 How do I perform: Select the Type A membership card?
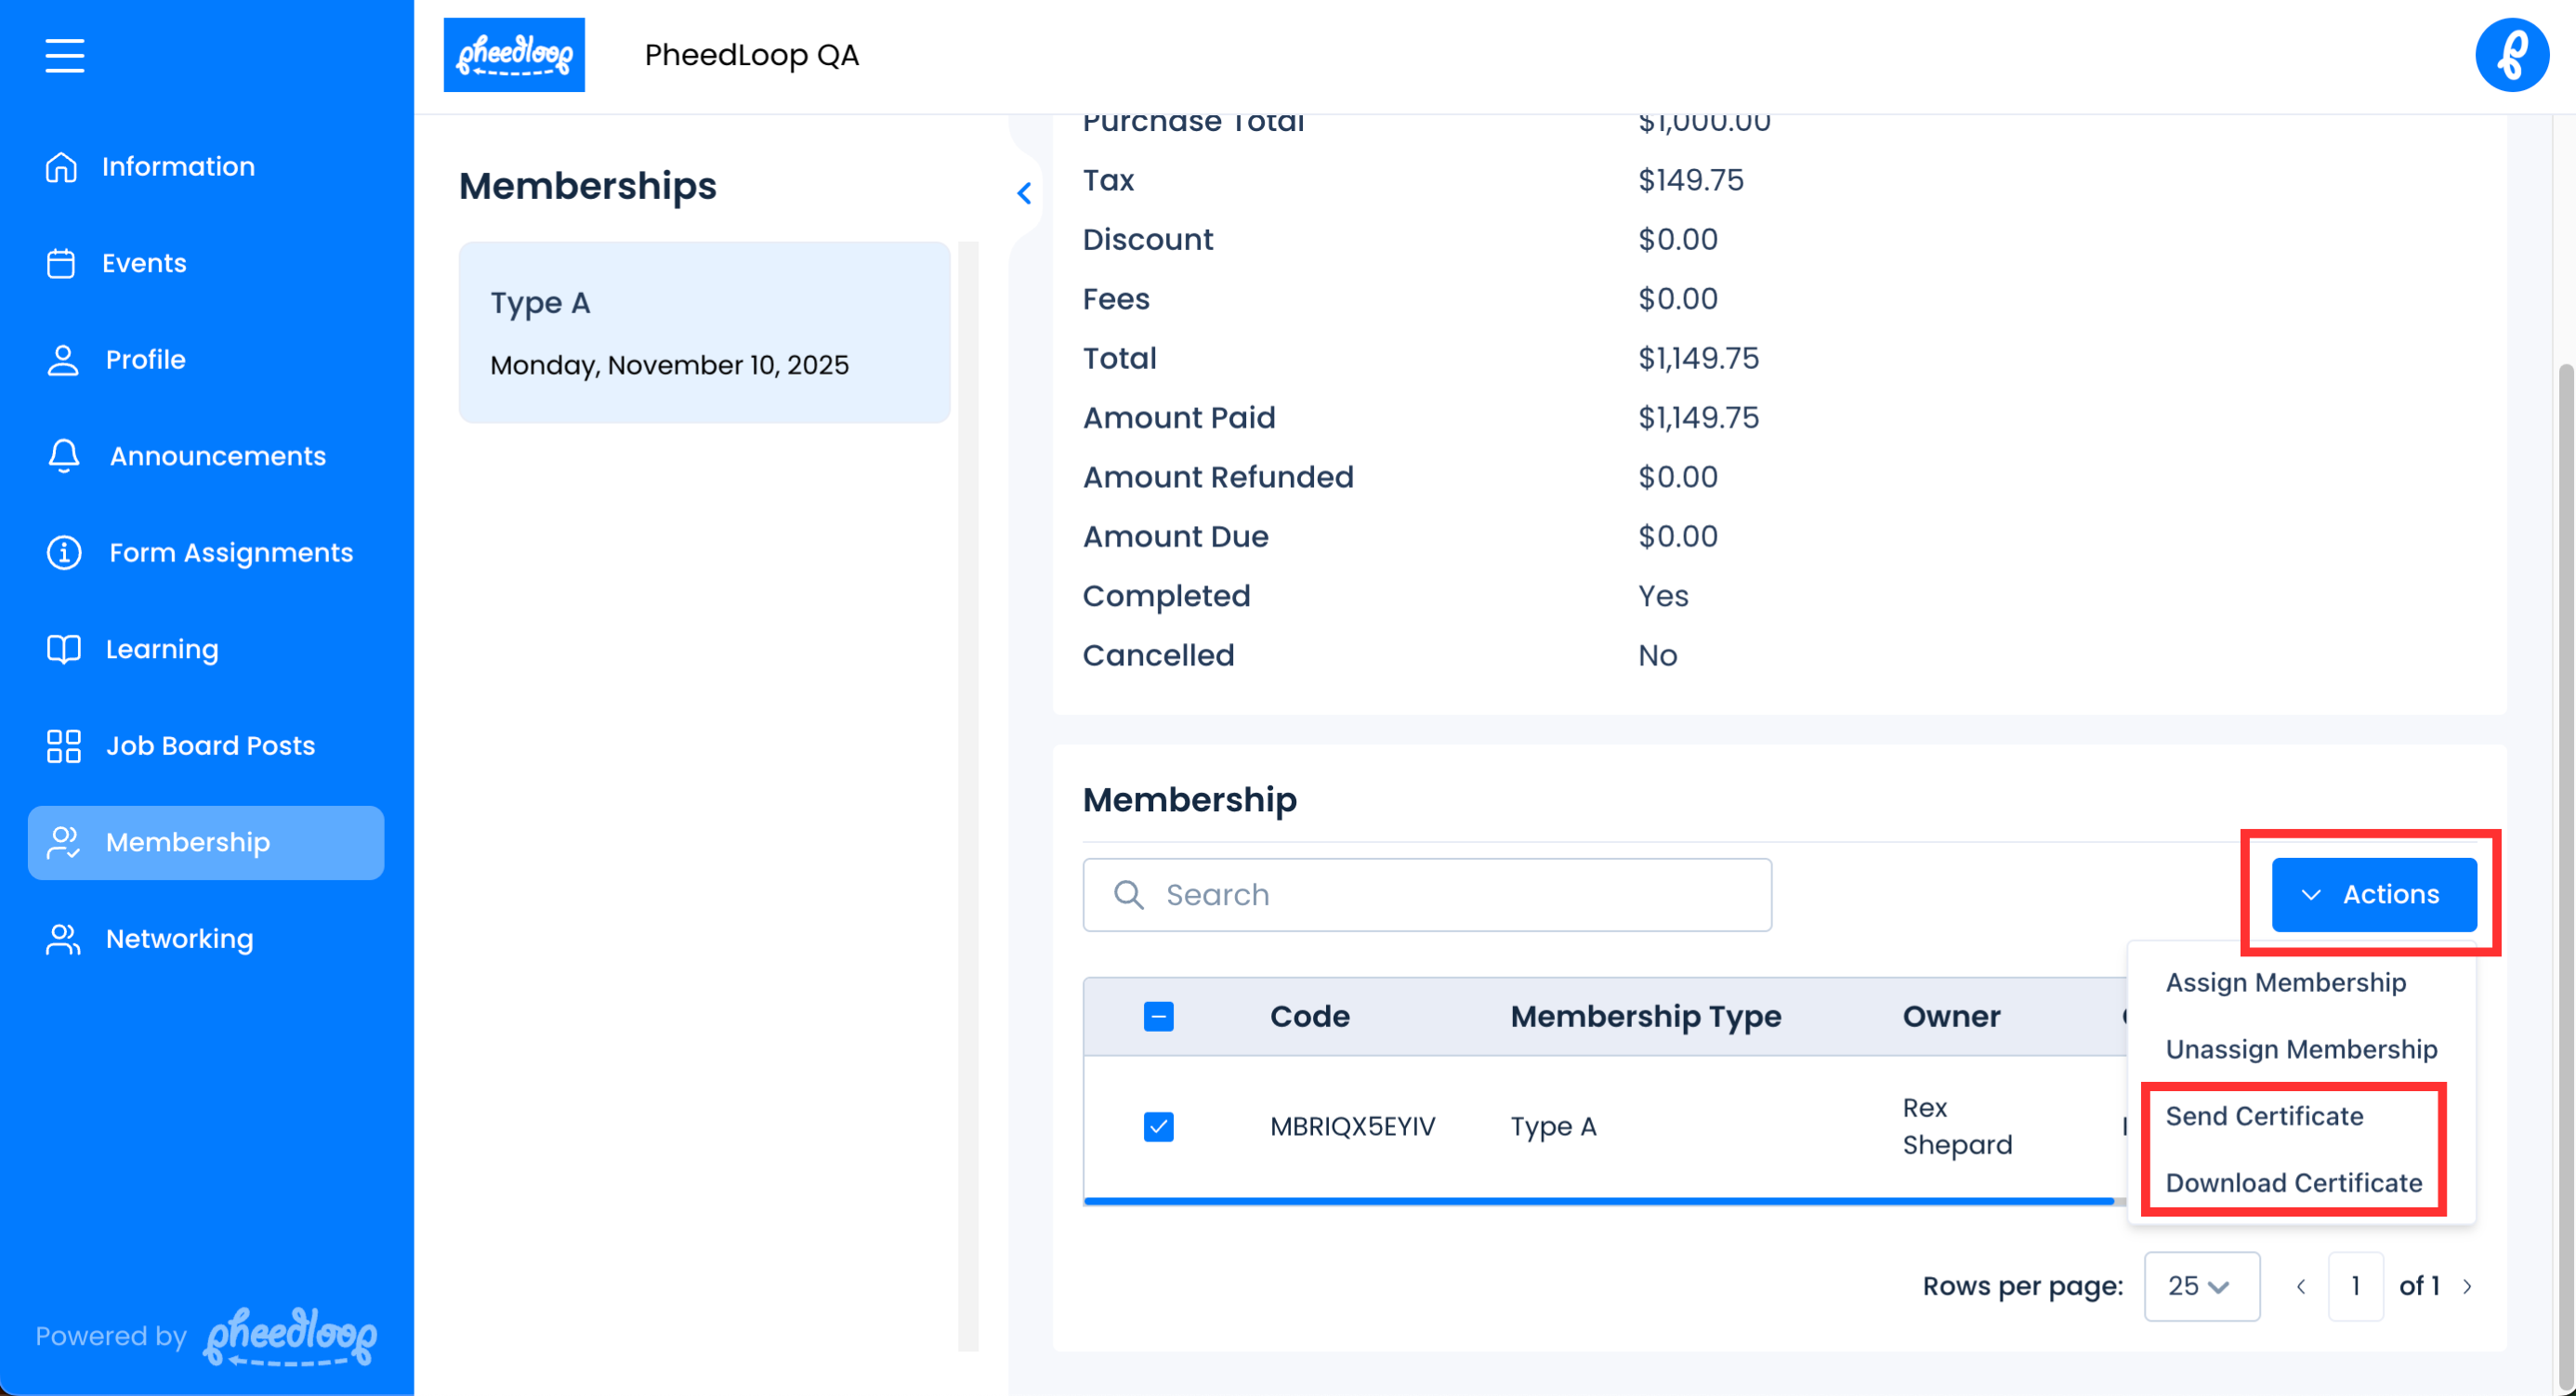click(704, 332)
